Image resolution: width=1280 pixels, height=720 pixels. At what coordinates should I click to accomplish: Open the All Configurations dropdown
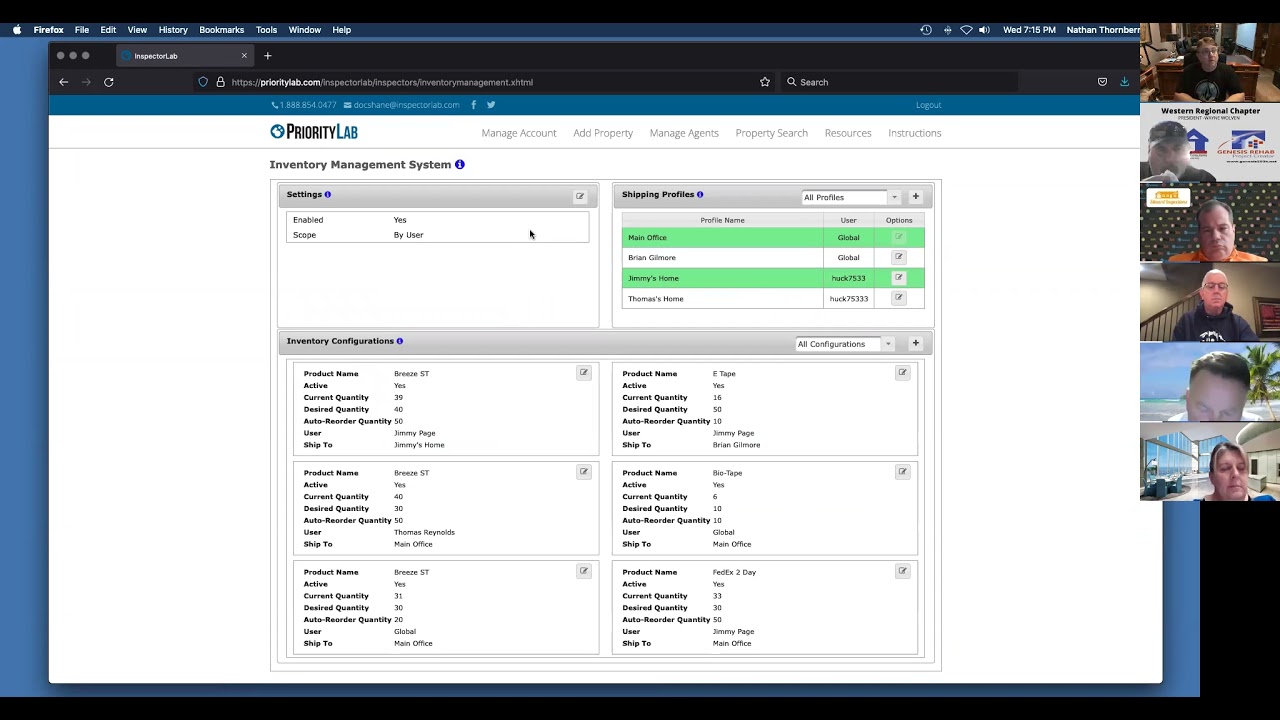(845, 344)
